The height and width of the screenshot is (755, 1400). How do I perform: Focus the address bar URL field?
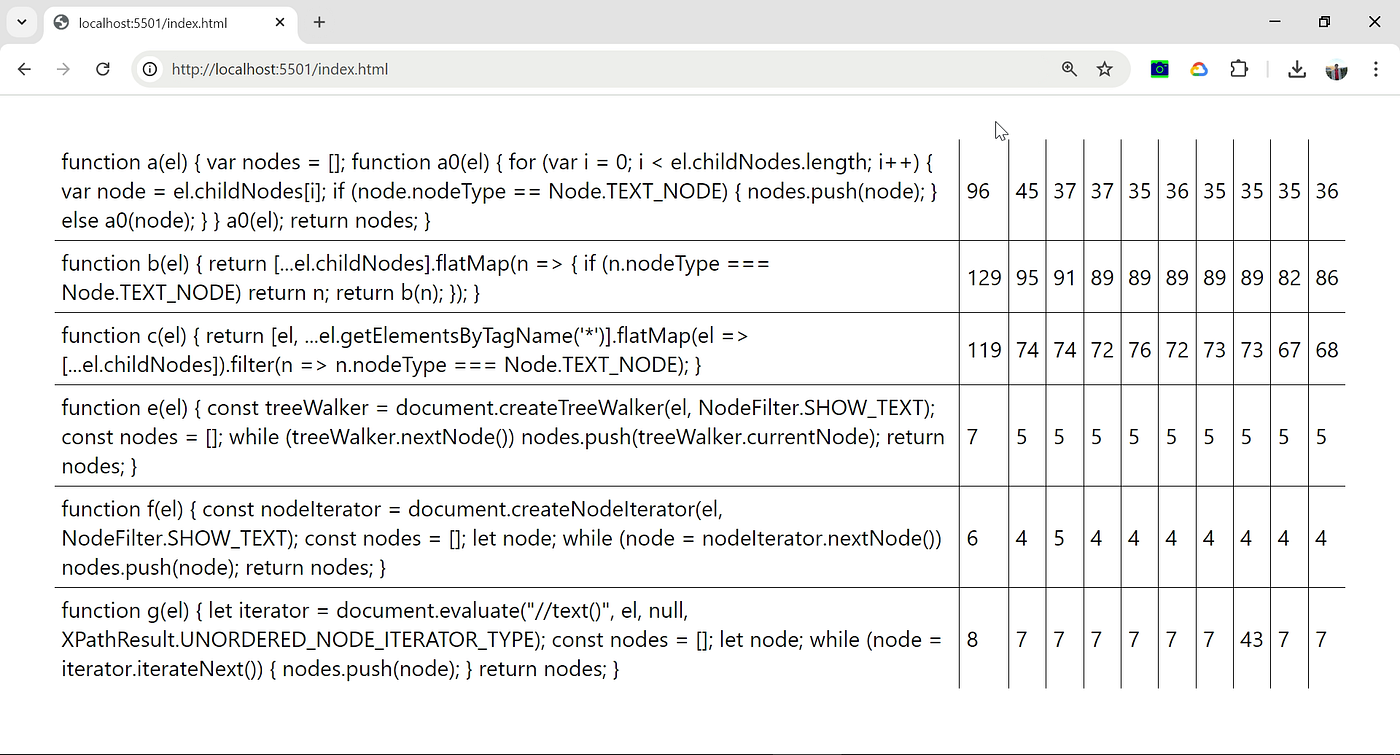pos(600,69)
